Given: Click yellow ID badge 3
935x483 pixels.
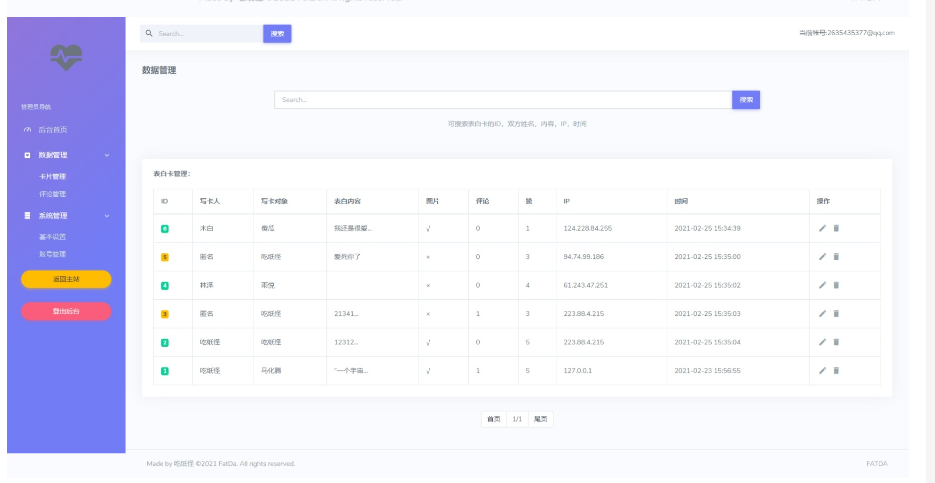Looking at the screenshot, I should point(165,314).
